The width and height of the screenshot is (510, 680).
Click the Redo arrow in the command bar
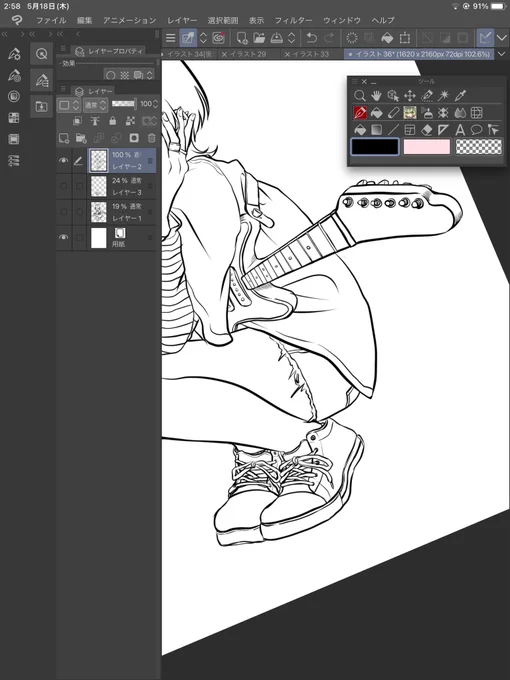point(329,38)
